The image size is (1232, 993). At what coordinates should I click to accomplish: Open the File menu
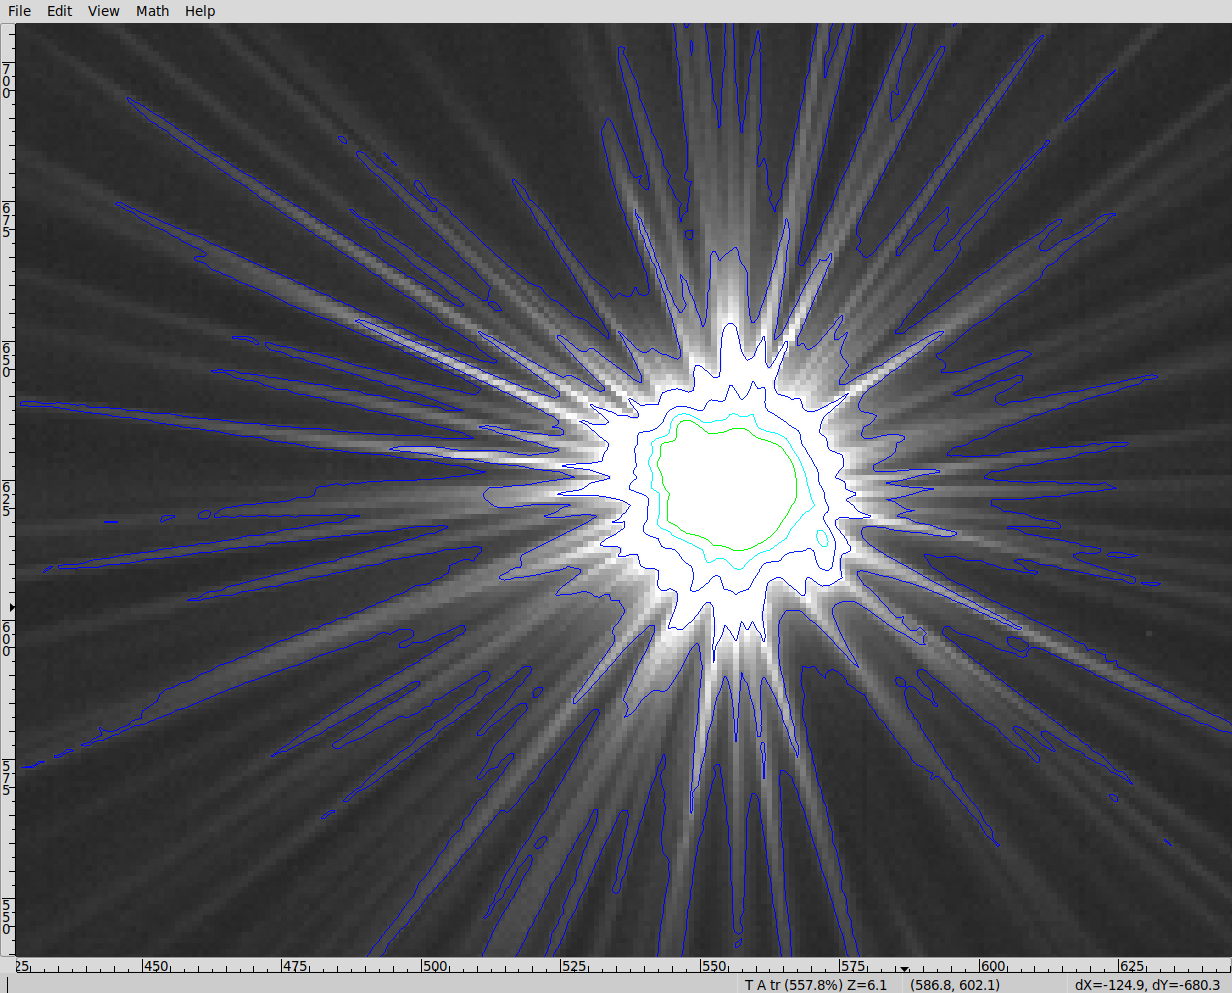point(19,11)
